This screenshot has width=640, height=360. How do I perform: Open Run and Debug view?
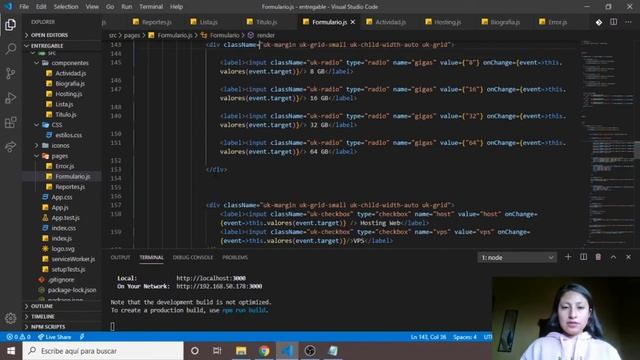coord(11,98)
